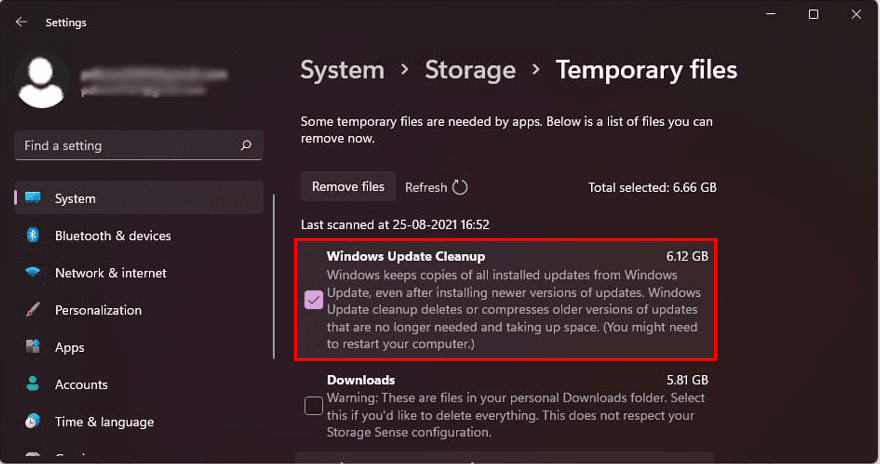Click the user profile avatar picture
Screen dimensions: 880x464
tap(42, 80)
